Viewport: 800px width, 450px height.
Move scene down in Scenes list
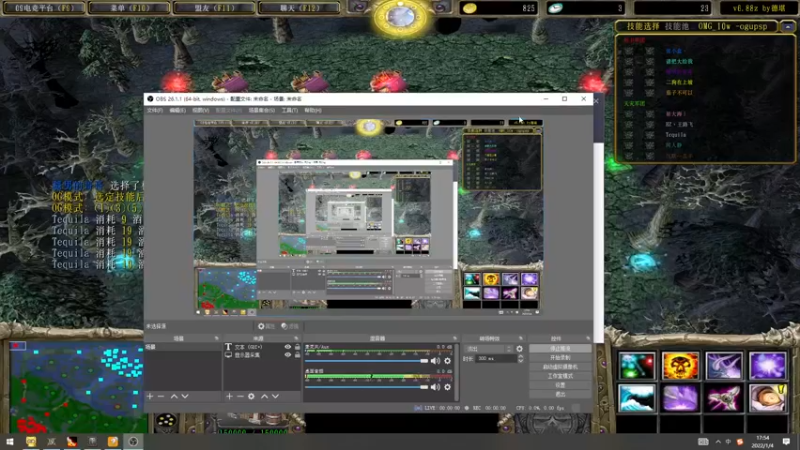(185, 396)
